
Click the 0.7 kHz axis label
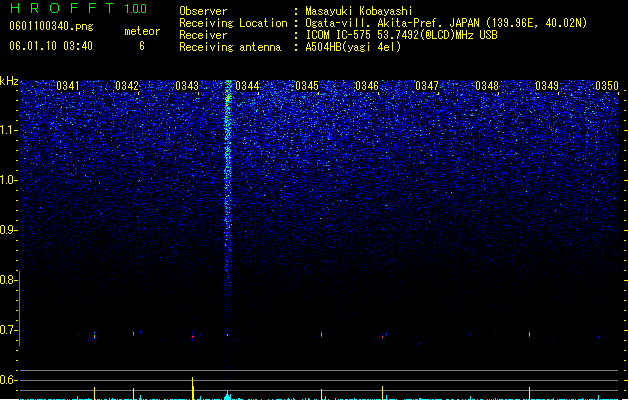[x=9, y=331]
